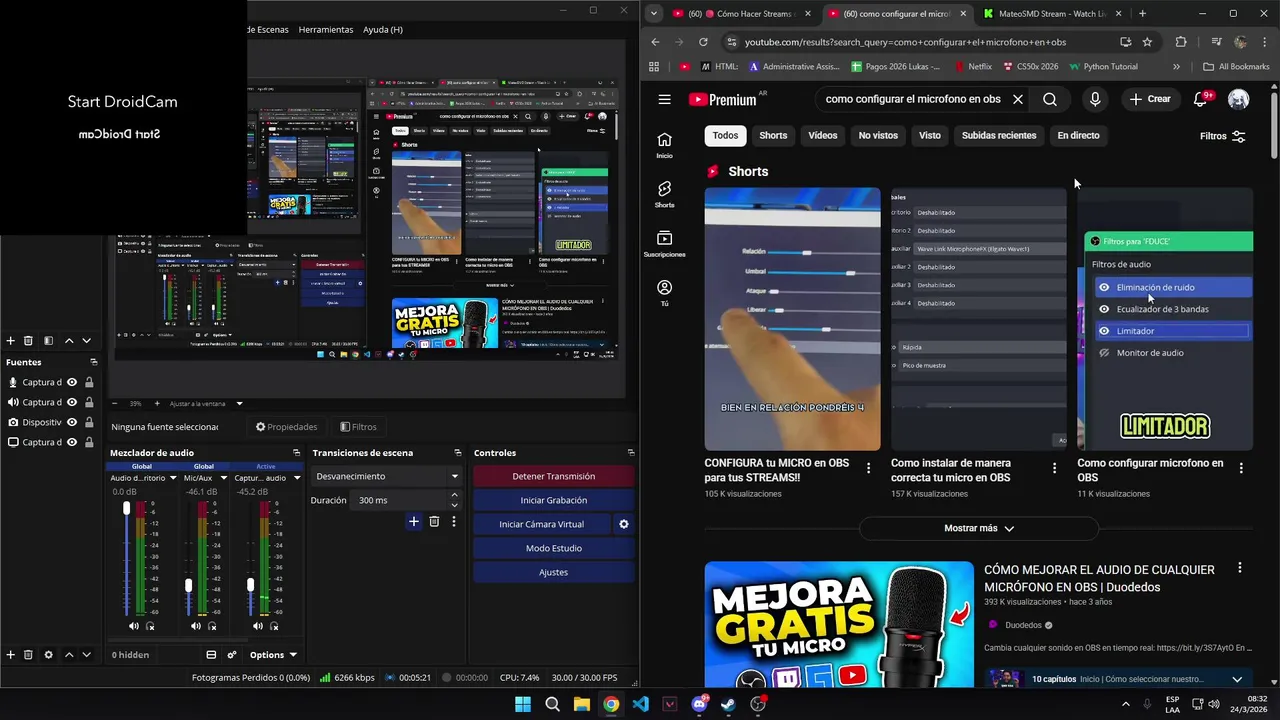Click the Crear button on YouTube
Viewport: 1280px width, 720px height.
[1150, 99]
